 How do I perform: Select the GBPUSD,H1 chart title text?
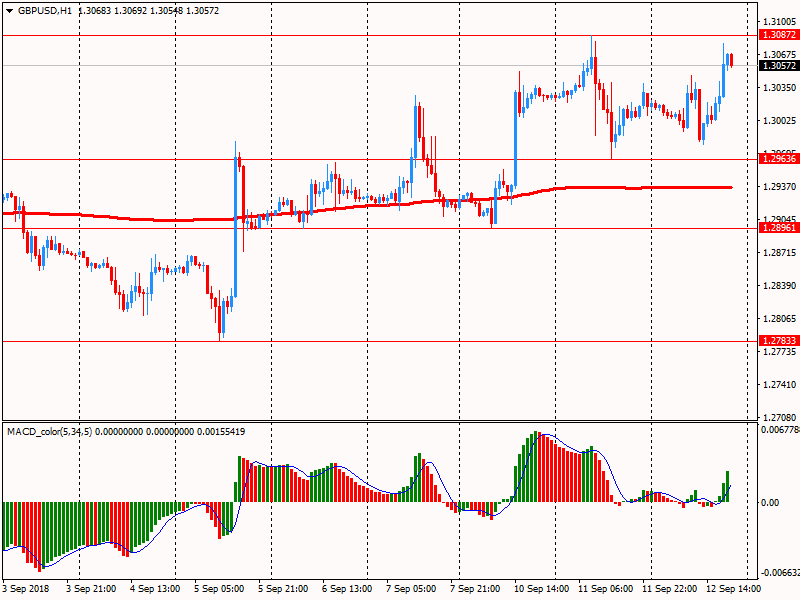(x=45, y=11)
